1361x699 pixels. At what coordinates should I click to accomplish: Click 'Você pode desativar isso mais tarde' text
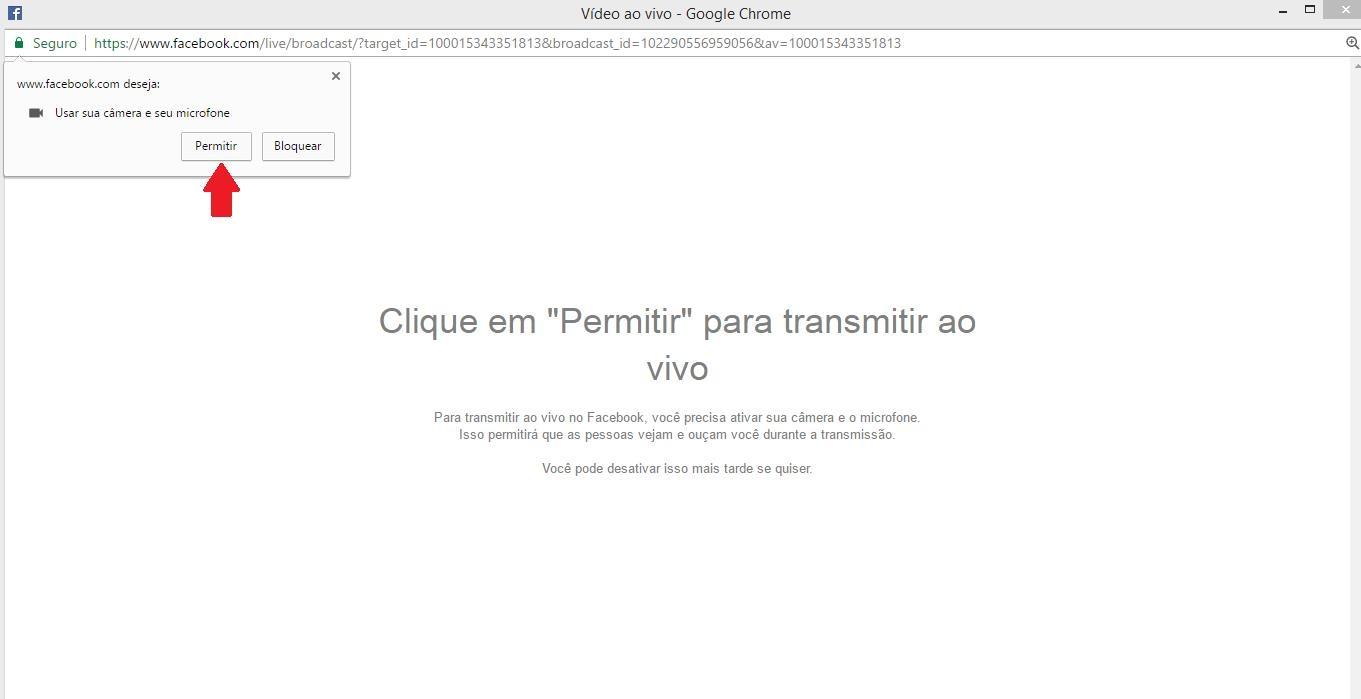[x=677, y=468]
